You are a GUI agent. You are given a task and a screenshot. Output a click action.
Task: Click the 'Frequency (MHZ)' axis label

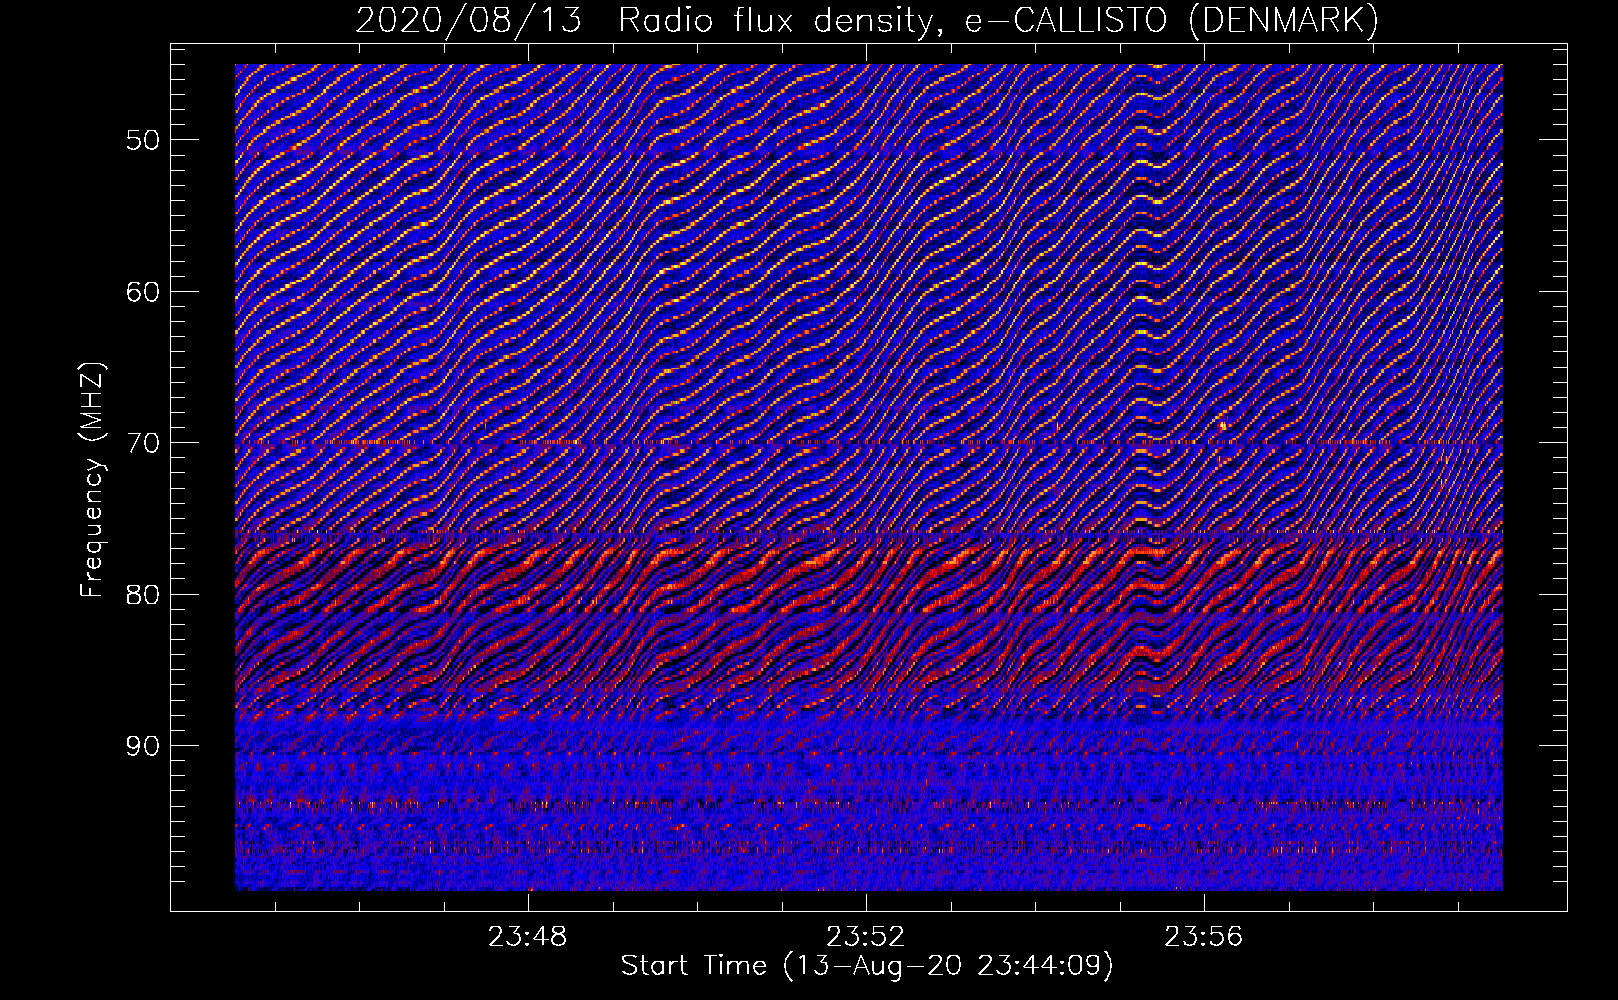tap(92, 481)
